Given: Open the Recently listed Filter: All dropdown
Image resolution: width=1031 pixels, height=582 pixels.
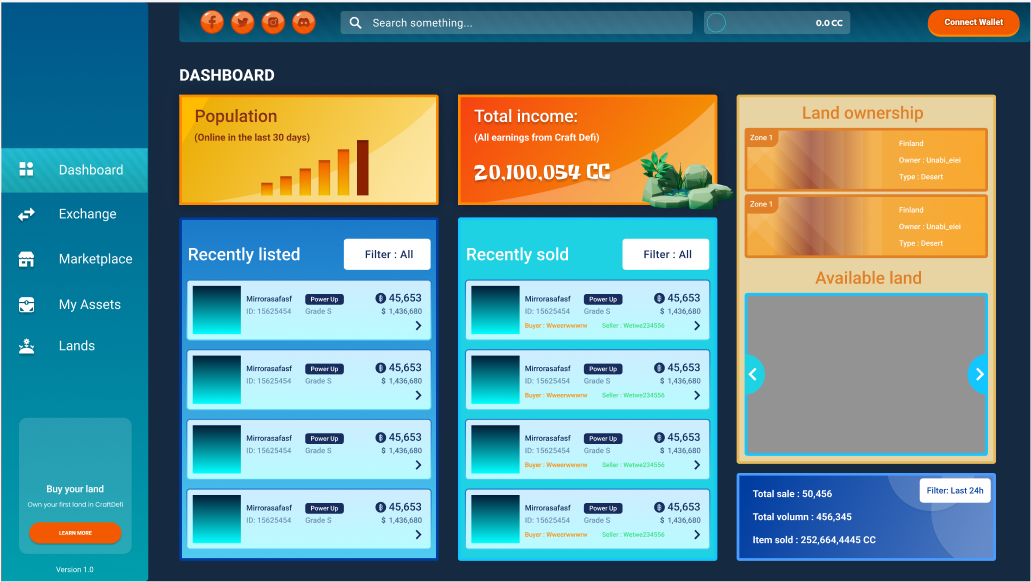Looking at the screenshot, I should tap(387, 254).
